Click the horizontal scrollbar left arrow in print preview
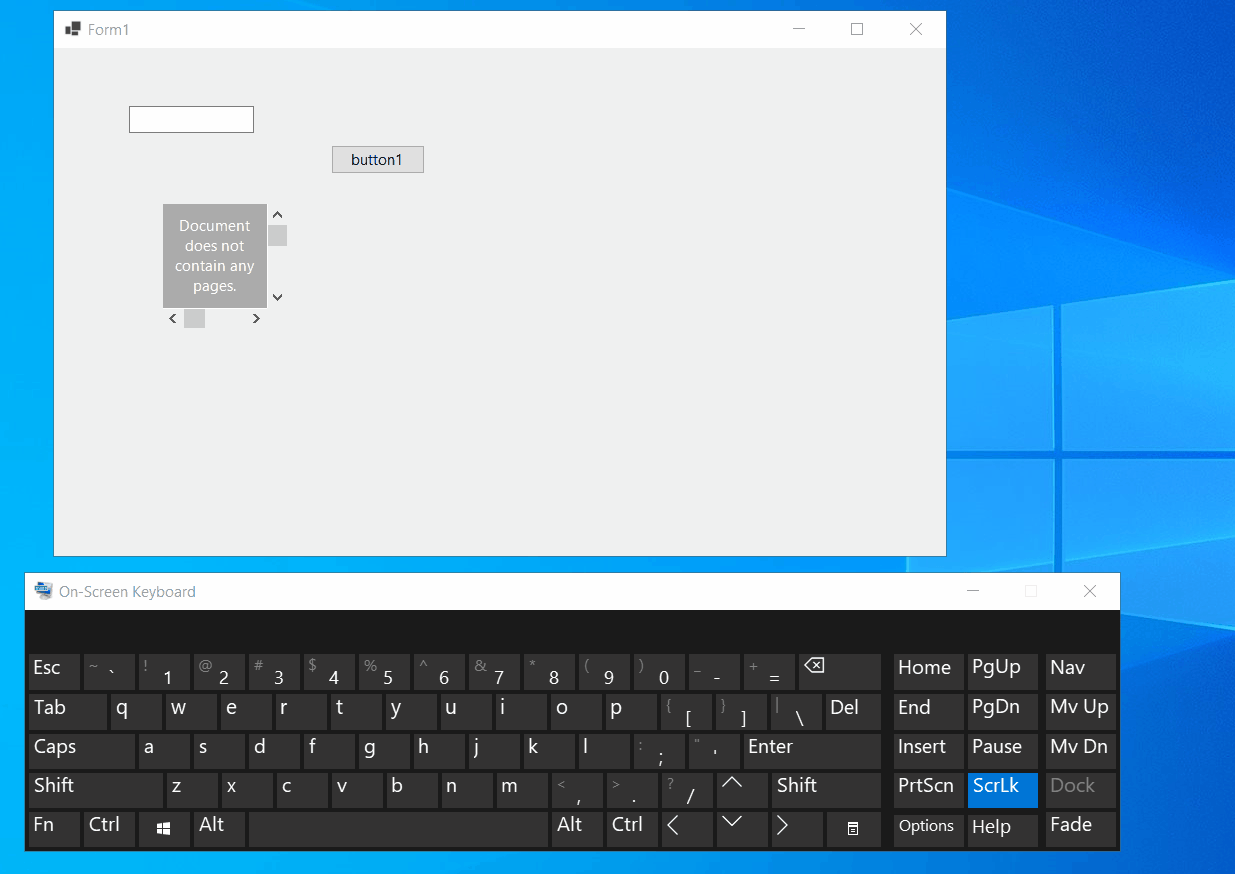The height and width of the screenshot is (874, 1235). coord(173,318)
